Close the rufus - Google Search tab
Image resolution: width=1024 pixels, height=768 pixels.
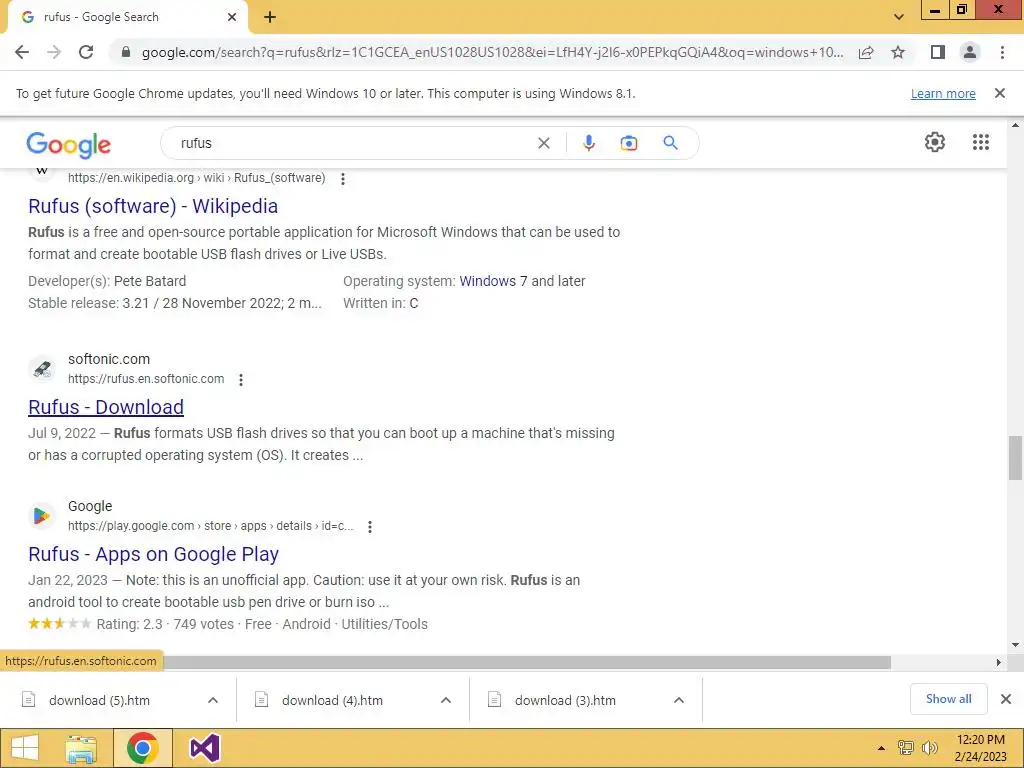coord(232,17)
